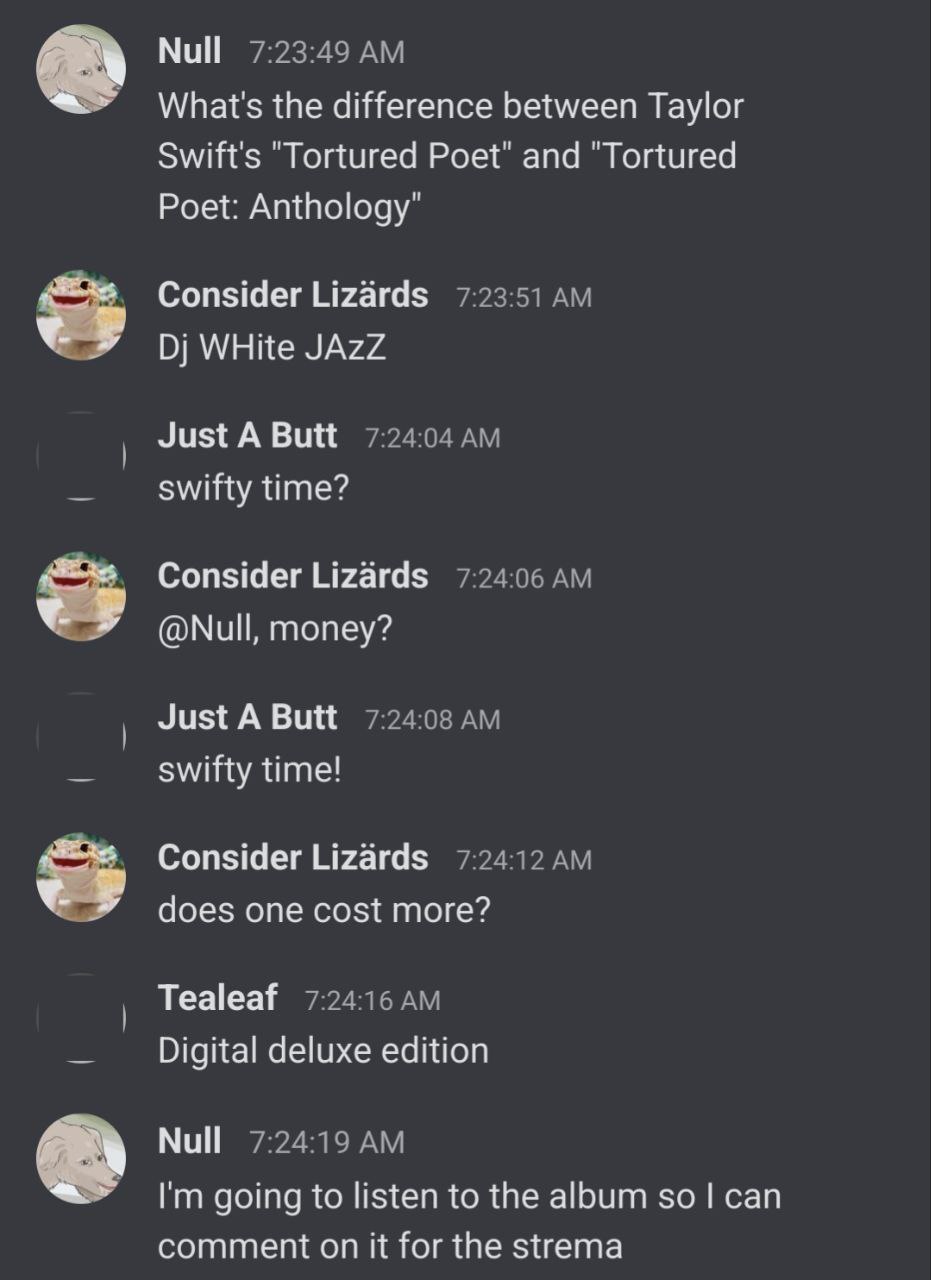The image size is (931, 1280).
Task: Click the "swifty time!" message text
Action: click(x=250, y=770)
